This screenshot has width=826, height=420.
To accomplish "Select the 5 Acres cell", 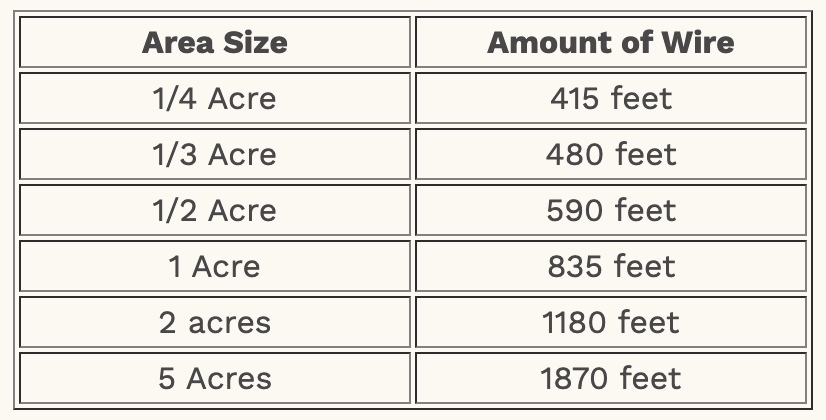I will click(214, 379).
